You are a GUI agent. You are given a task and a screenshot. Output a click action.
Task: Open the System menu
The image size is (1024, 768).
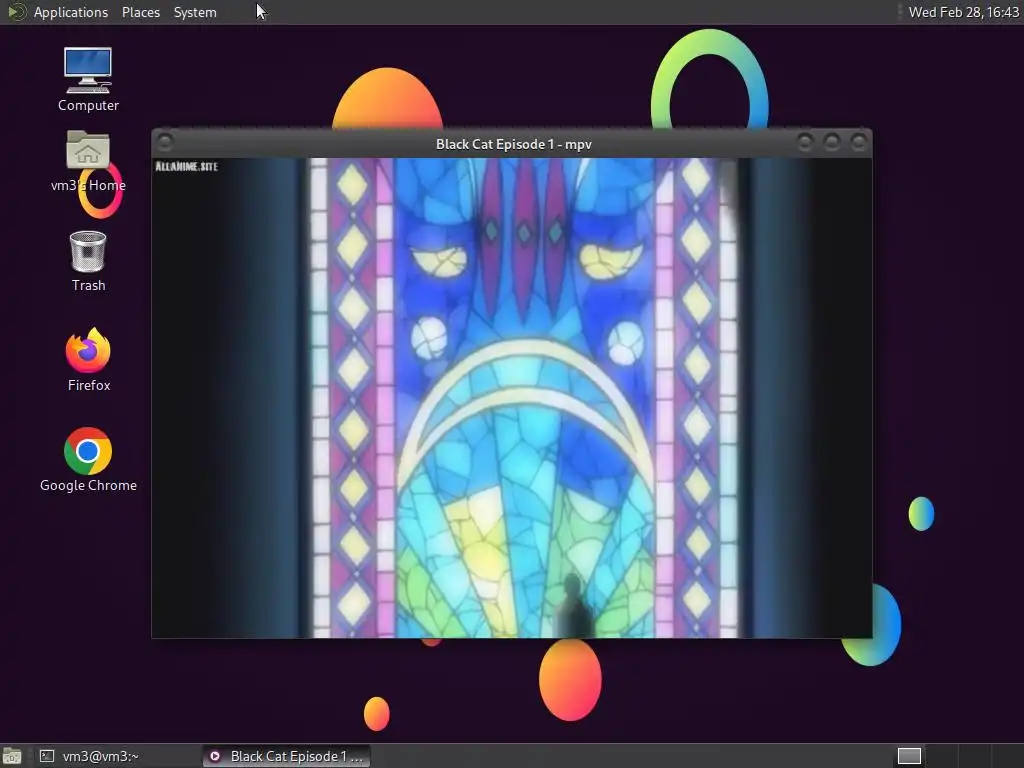pos(195,12)
